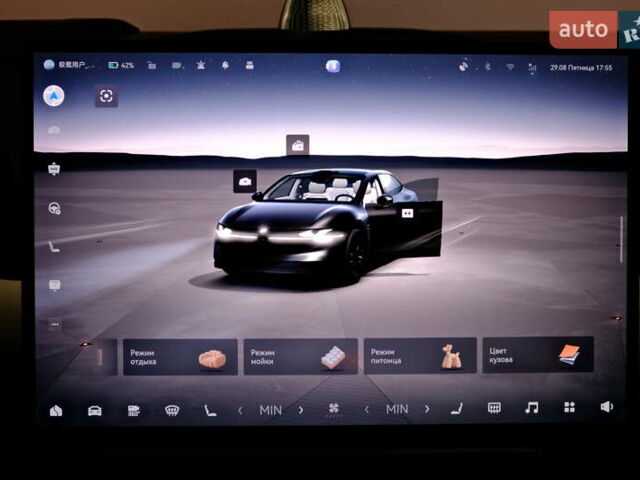The image size is (640, 480).
Task: Open Bluetooth settings icon
Action: pyautogui.click(x=487, y=67)
